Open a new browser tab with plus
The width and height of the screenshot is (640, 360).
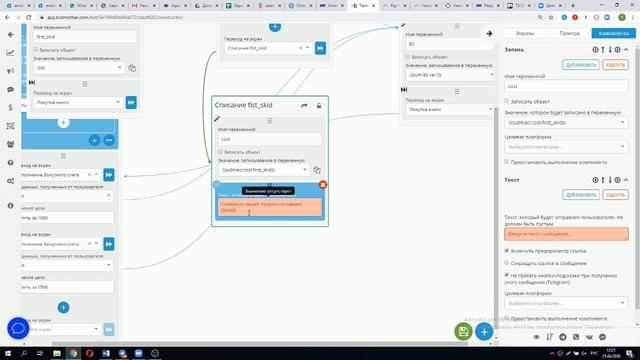(573, 6)
